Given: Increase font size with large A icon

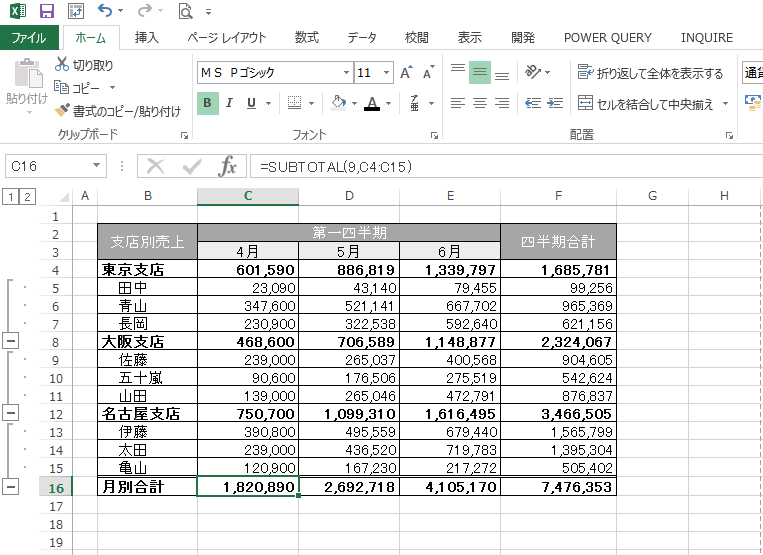Looking at the screenshot, I should (x=406, y=73).
